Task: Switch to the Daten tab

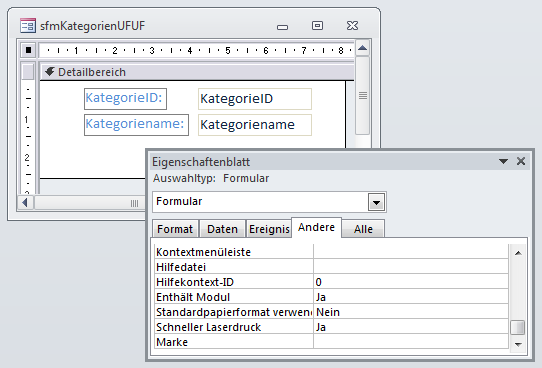Action: click(222, 229)
